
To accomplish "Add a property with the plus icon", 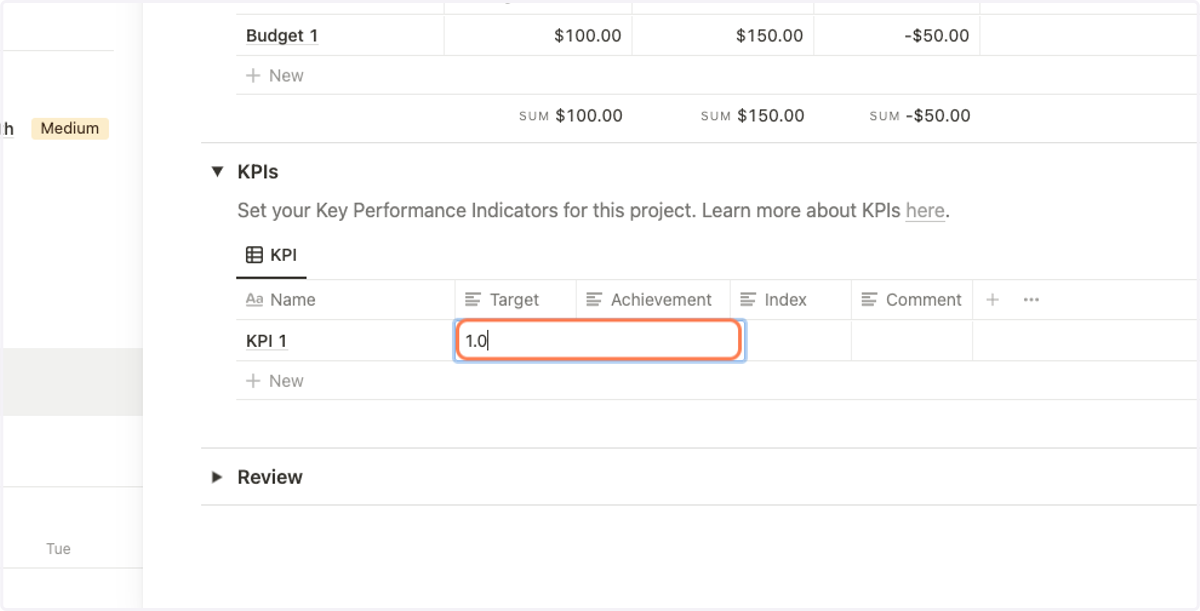I will point(992,299).
